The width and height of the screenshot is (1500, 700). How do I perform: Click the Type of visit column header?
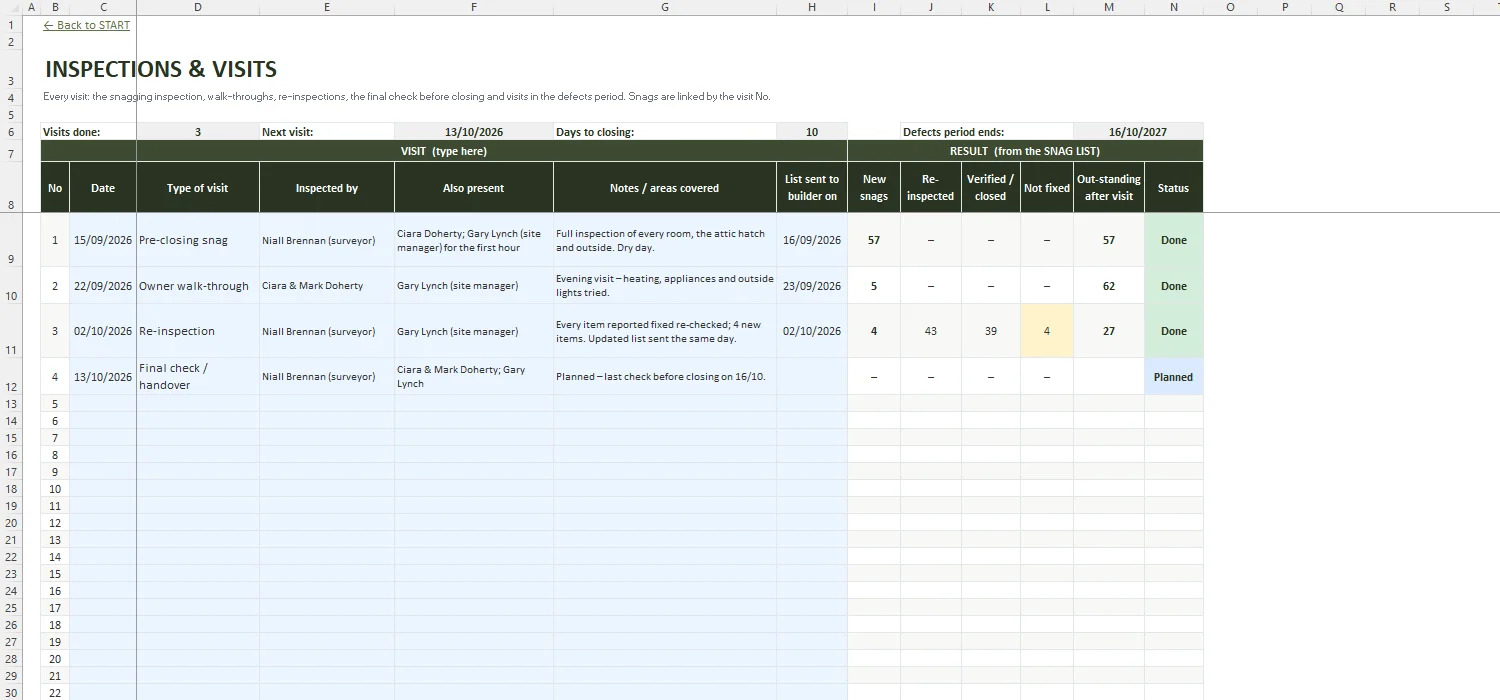pos(198,187)
